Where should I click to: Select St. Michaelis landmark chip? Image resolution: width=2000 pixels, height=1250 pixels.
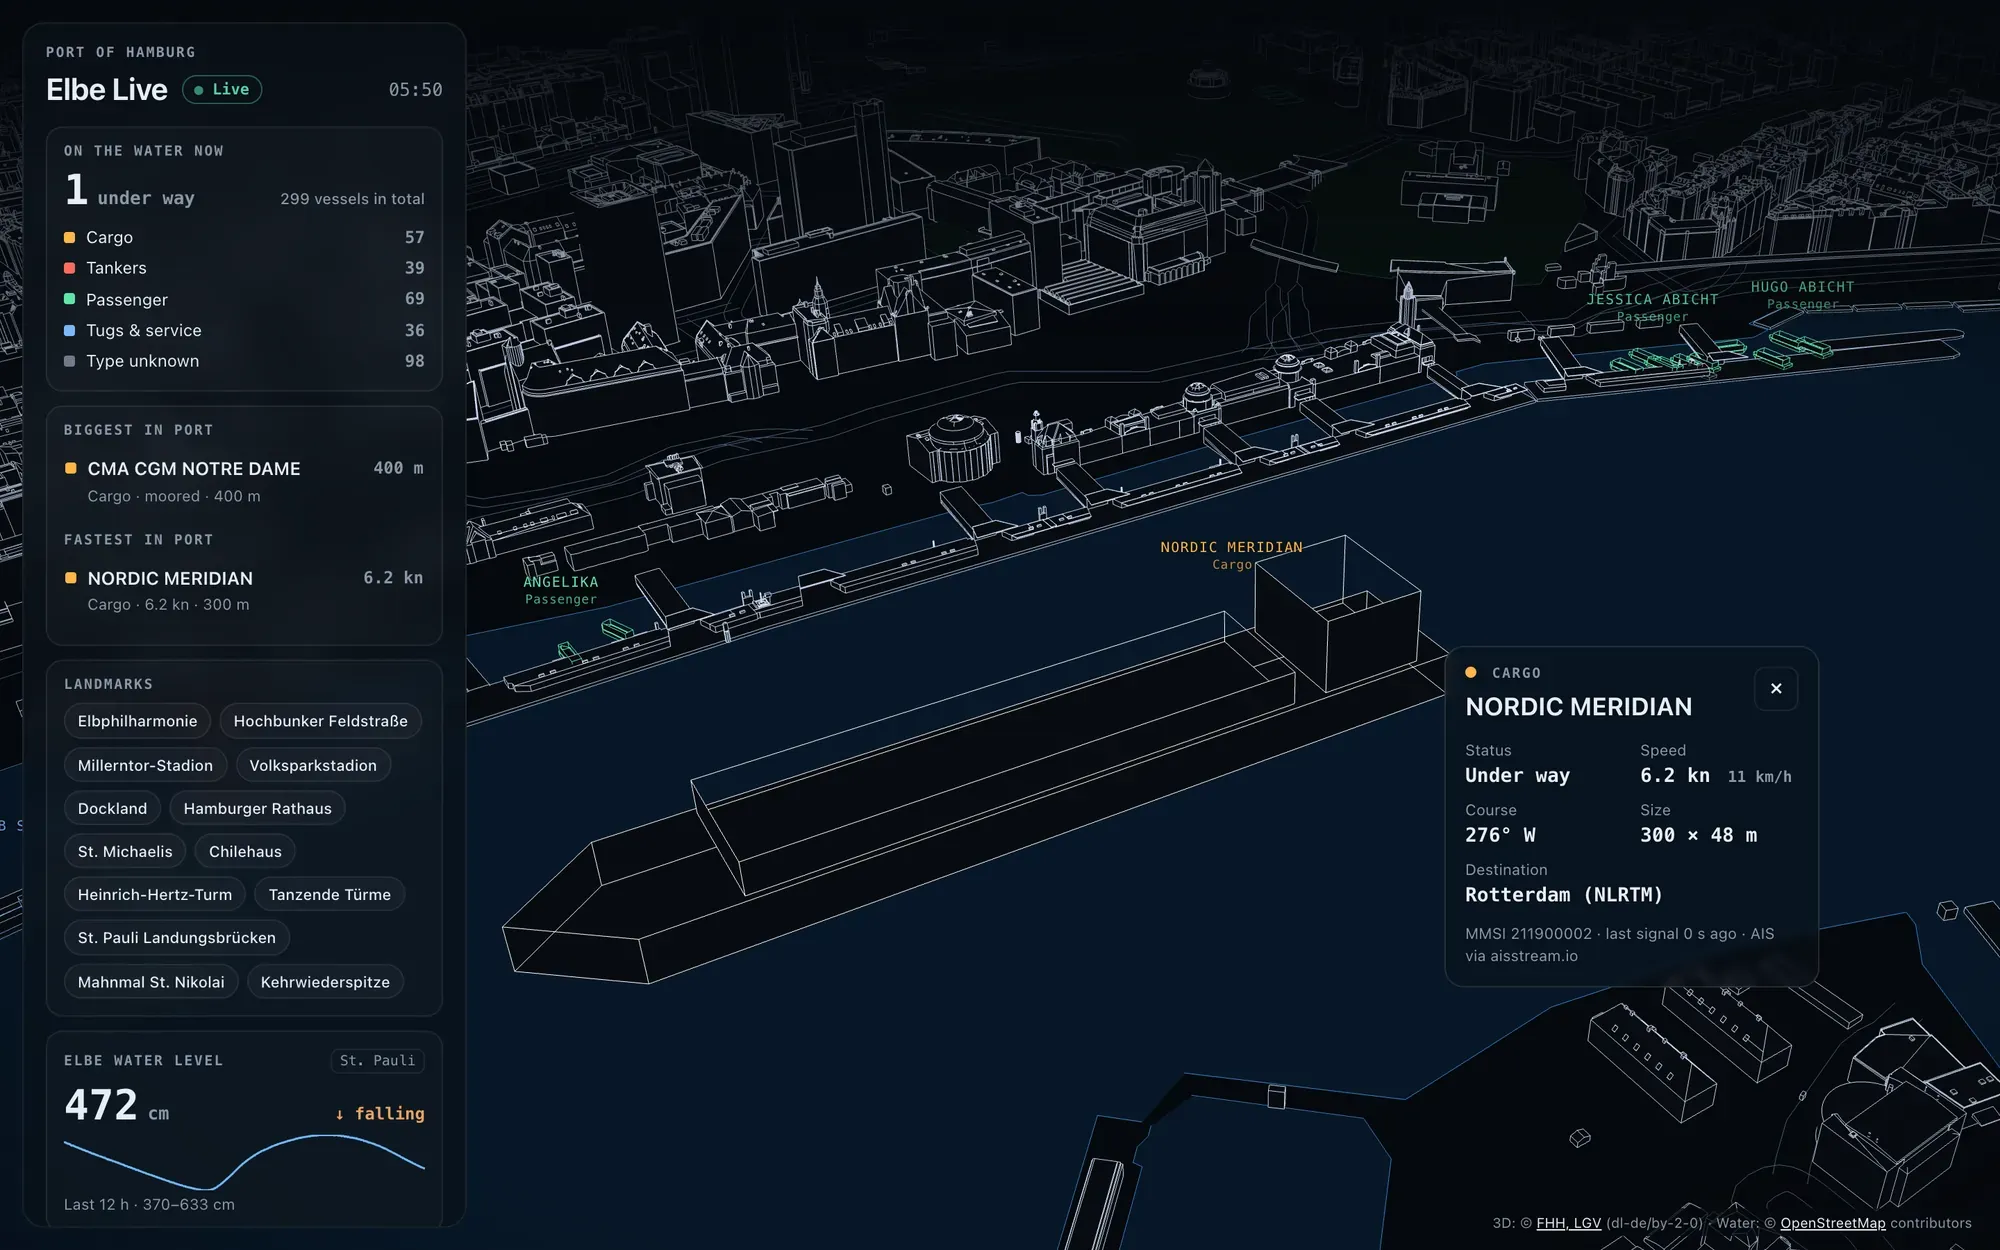(125, 851)
